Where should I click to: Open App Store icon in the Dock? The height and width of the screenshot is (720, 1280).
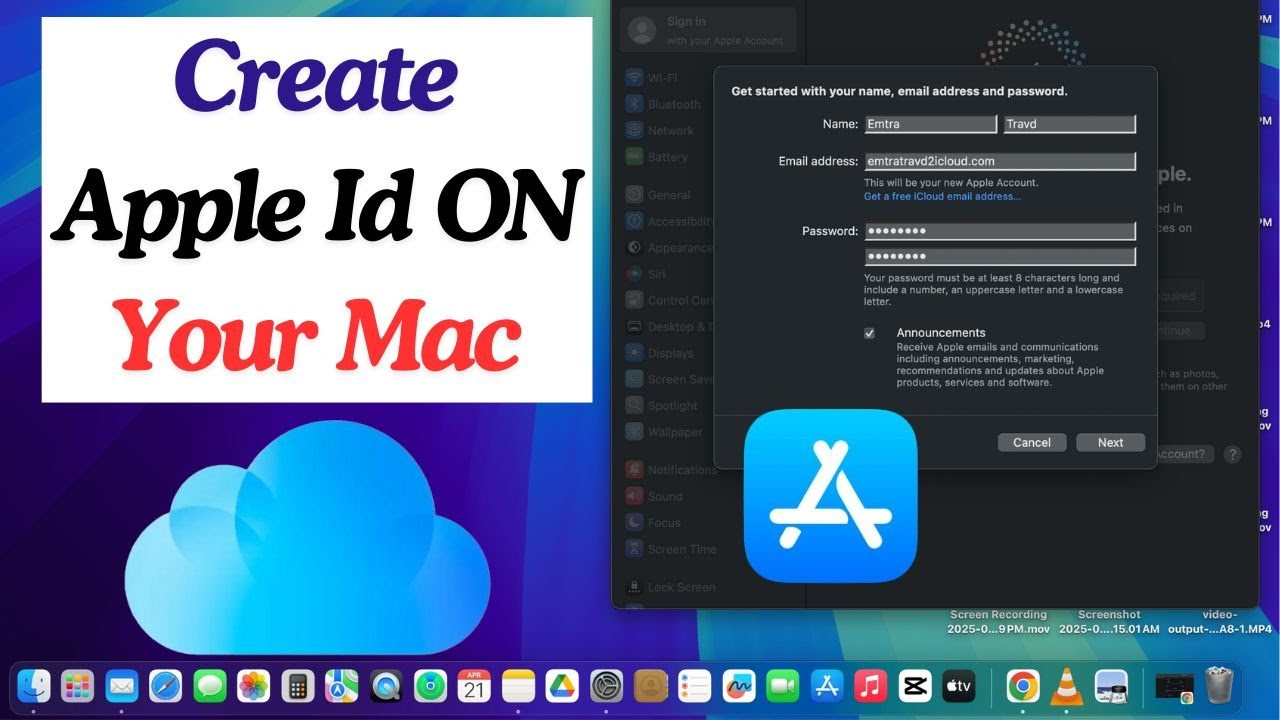tap(826, 686)
